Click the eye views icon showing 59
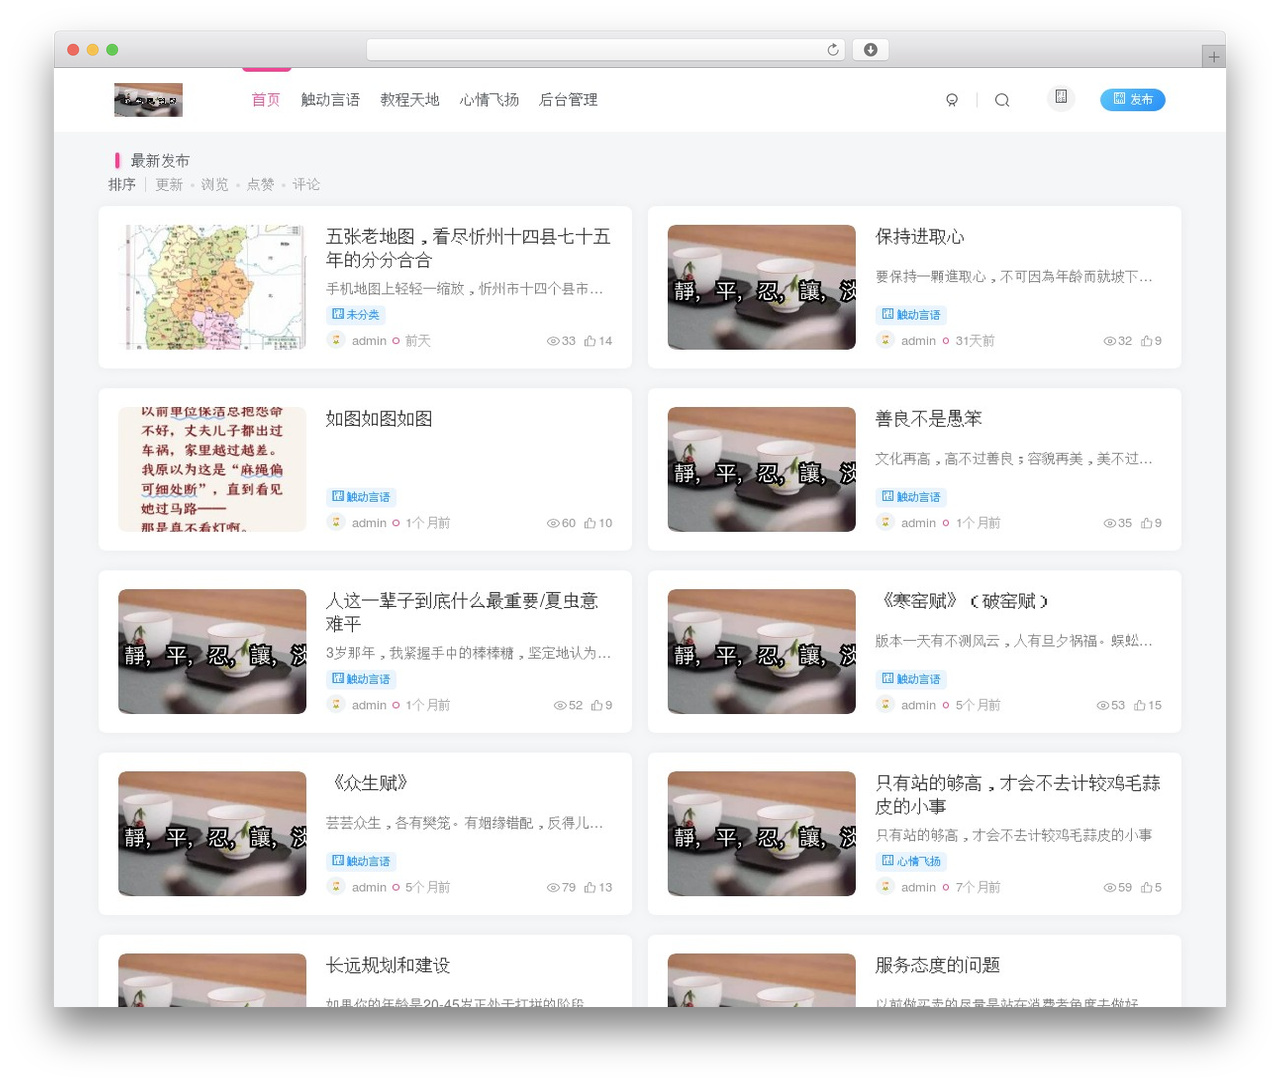The height and width of the screenshot is (1084, 1280). 1110,887
